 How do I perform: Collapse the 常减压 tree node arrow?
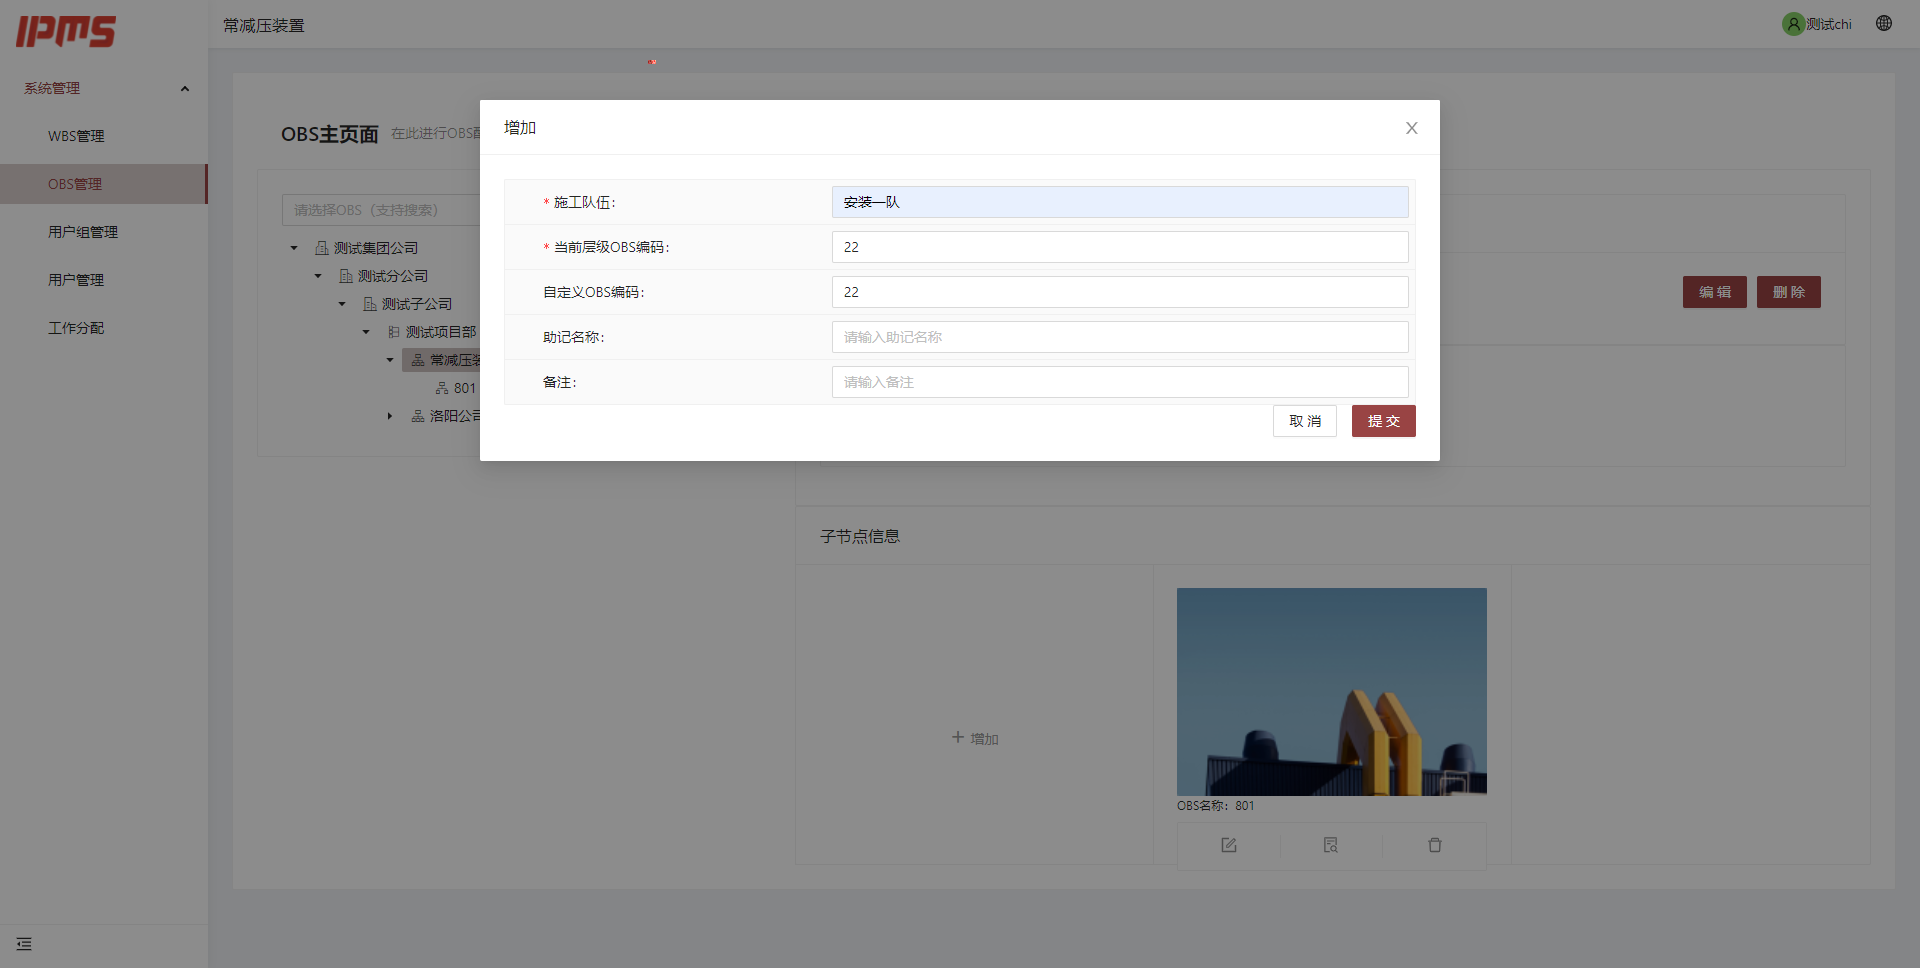390,360
